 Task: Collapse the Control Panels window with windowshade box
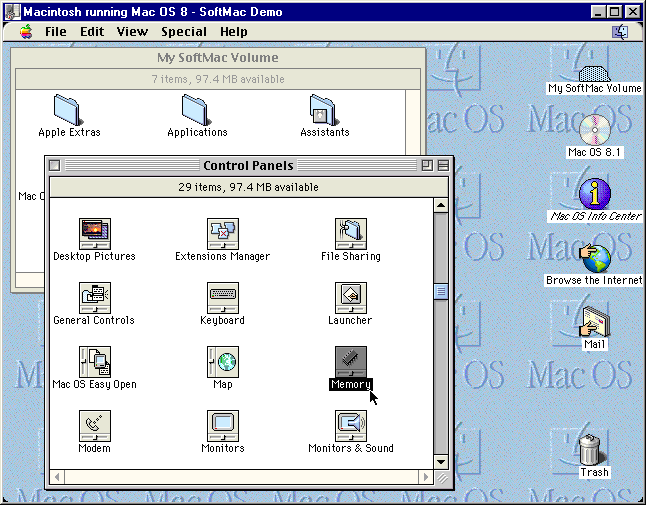[443, 166]
